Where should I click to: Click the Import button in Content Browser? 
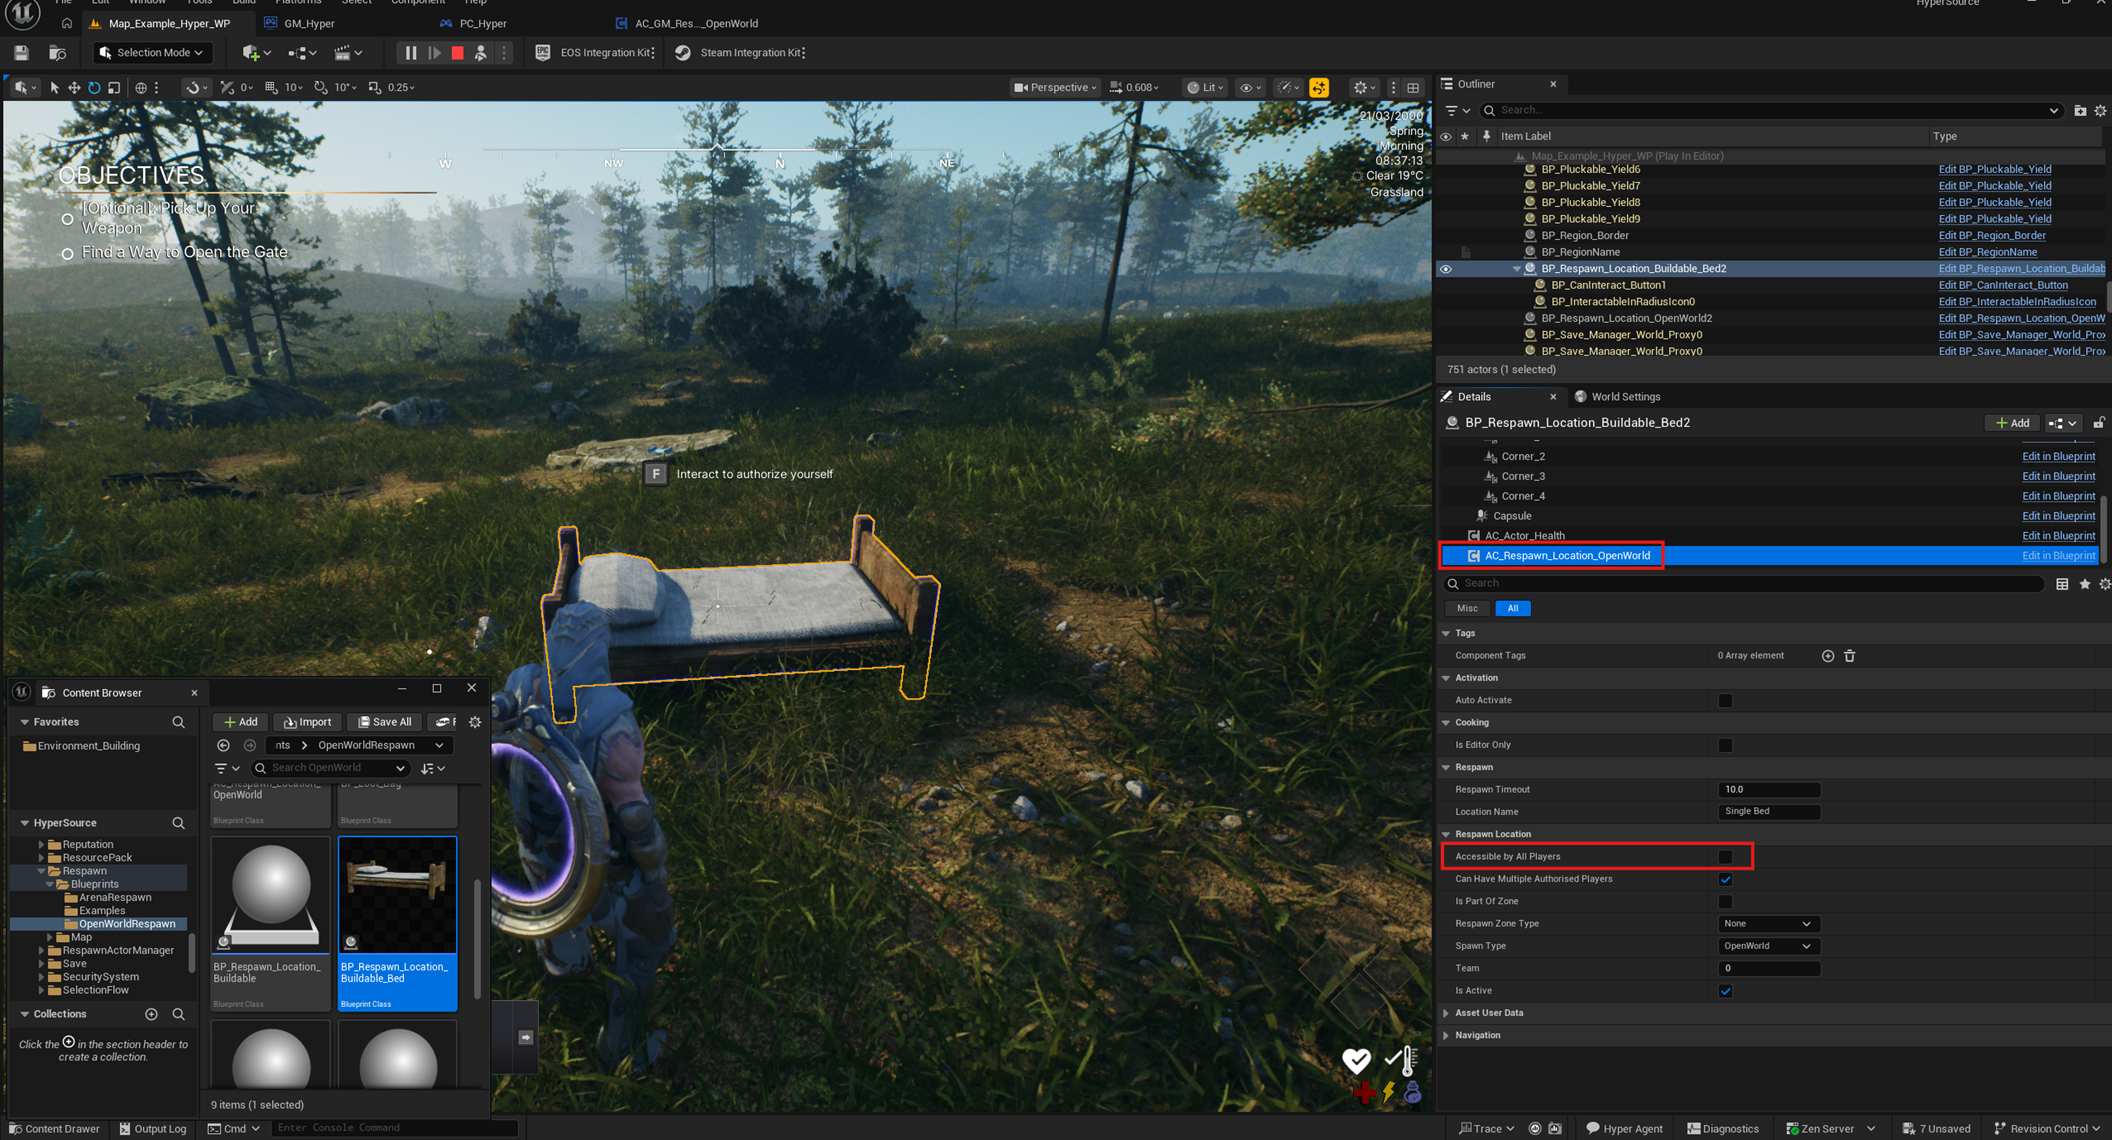(x=308, y=722)
